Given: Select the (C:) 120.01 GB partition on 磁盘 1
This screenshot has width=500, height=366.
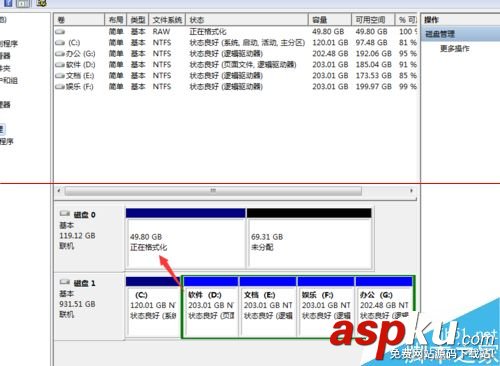Looking at the screenshot, I should coord(153,307).
